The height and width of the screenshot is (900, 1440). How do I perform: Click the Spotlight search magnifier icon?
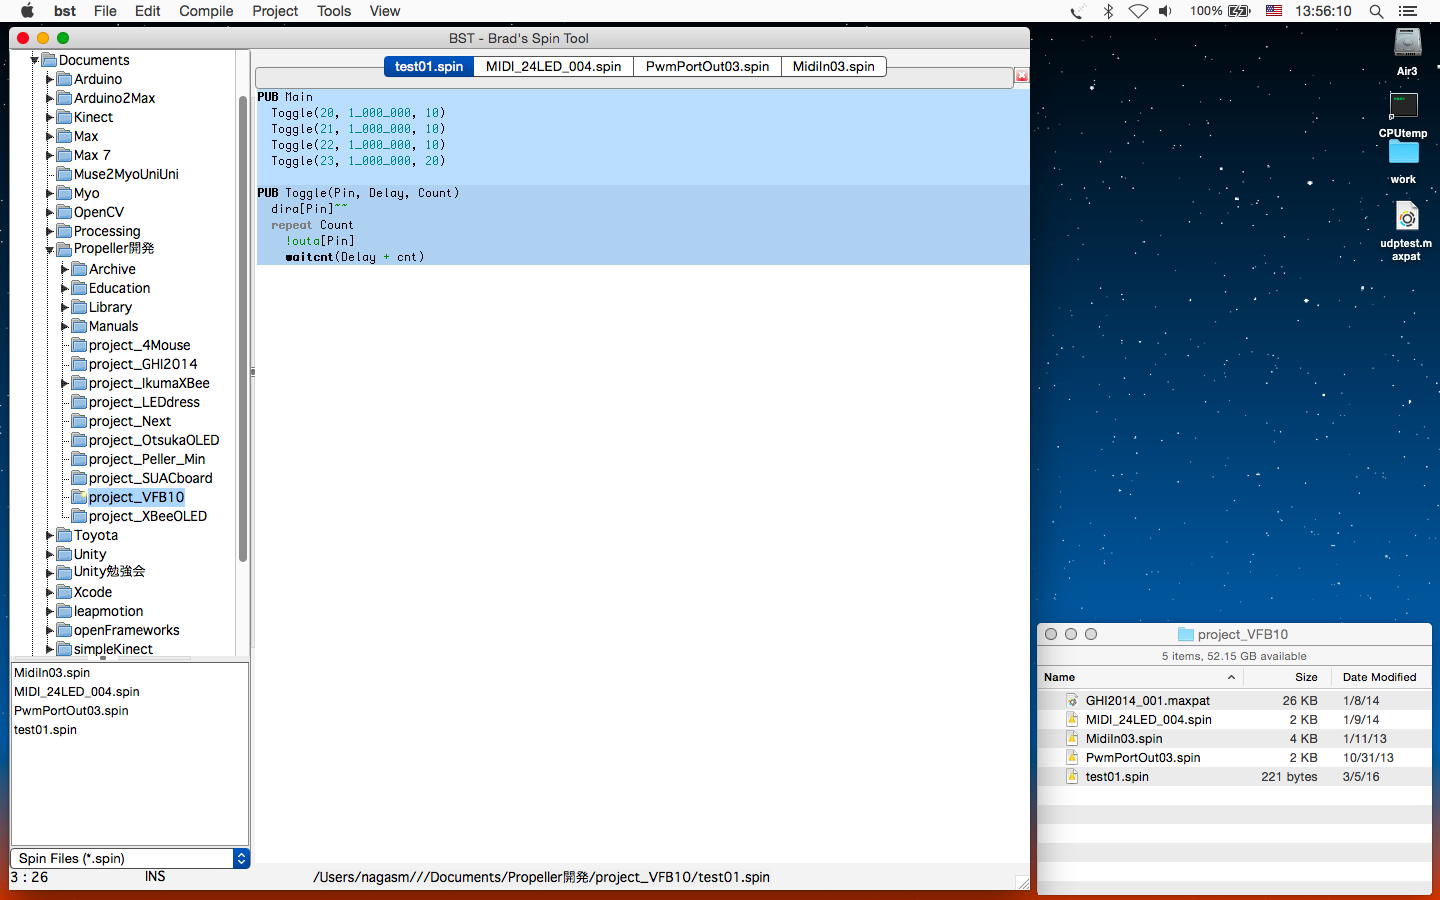(1376, 11)
